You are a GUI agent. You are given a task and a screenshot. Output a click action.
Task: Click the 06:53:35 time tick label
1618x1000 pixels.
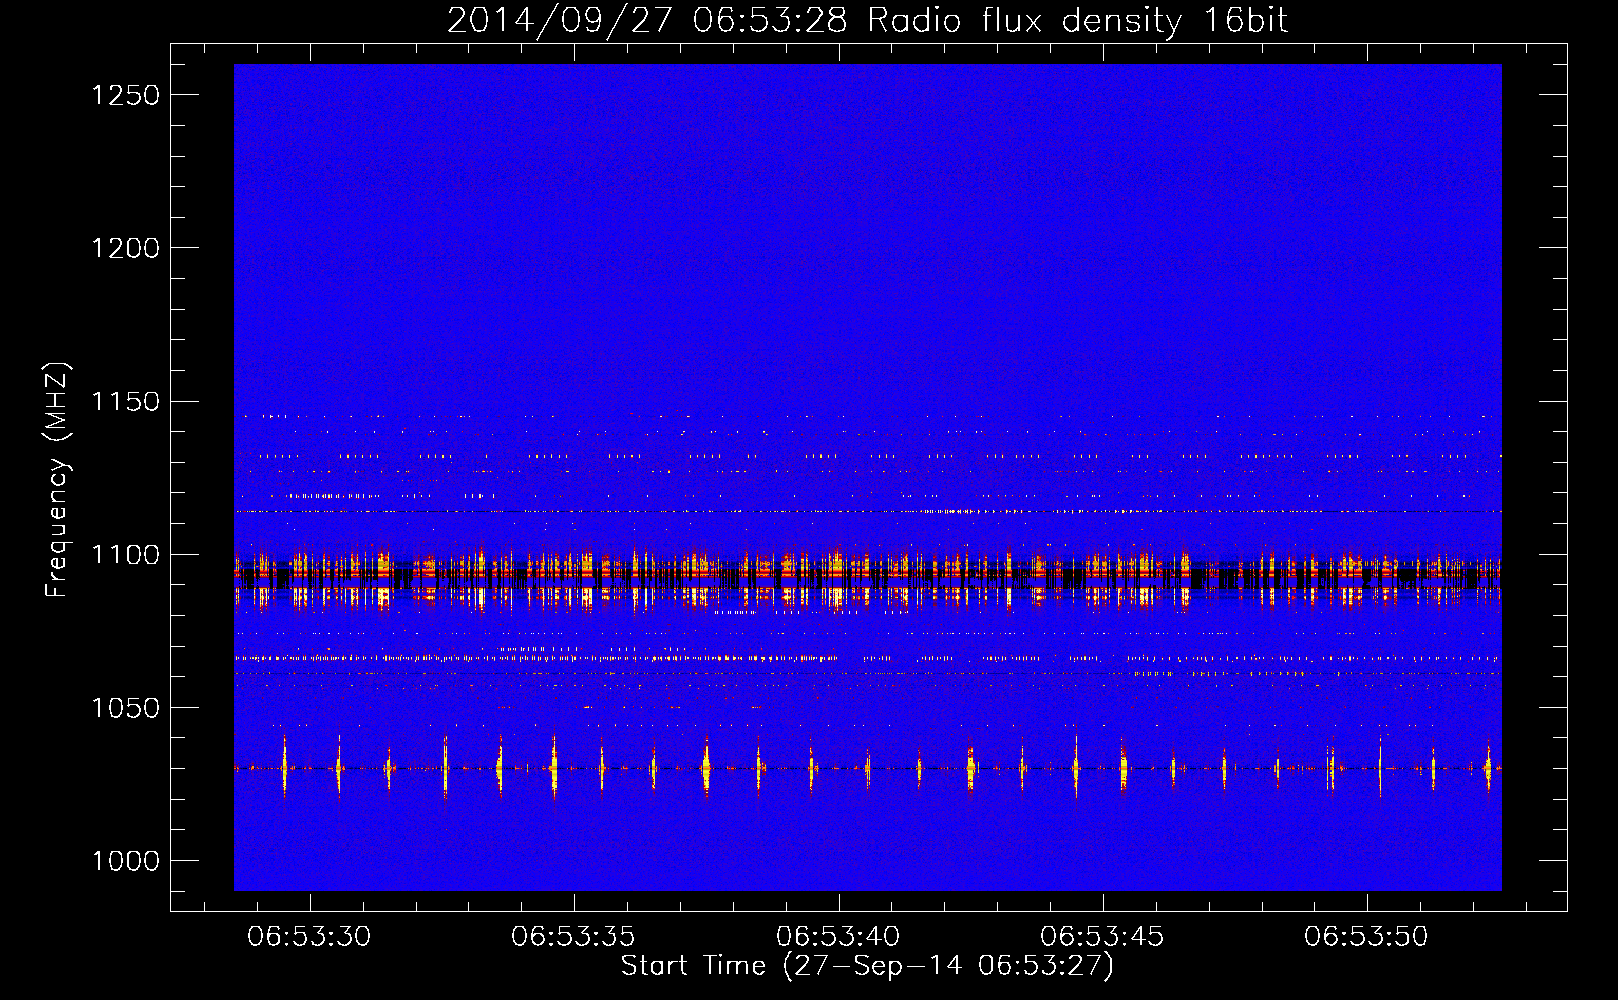(x=573, y=937)
